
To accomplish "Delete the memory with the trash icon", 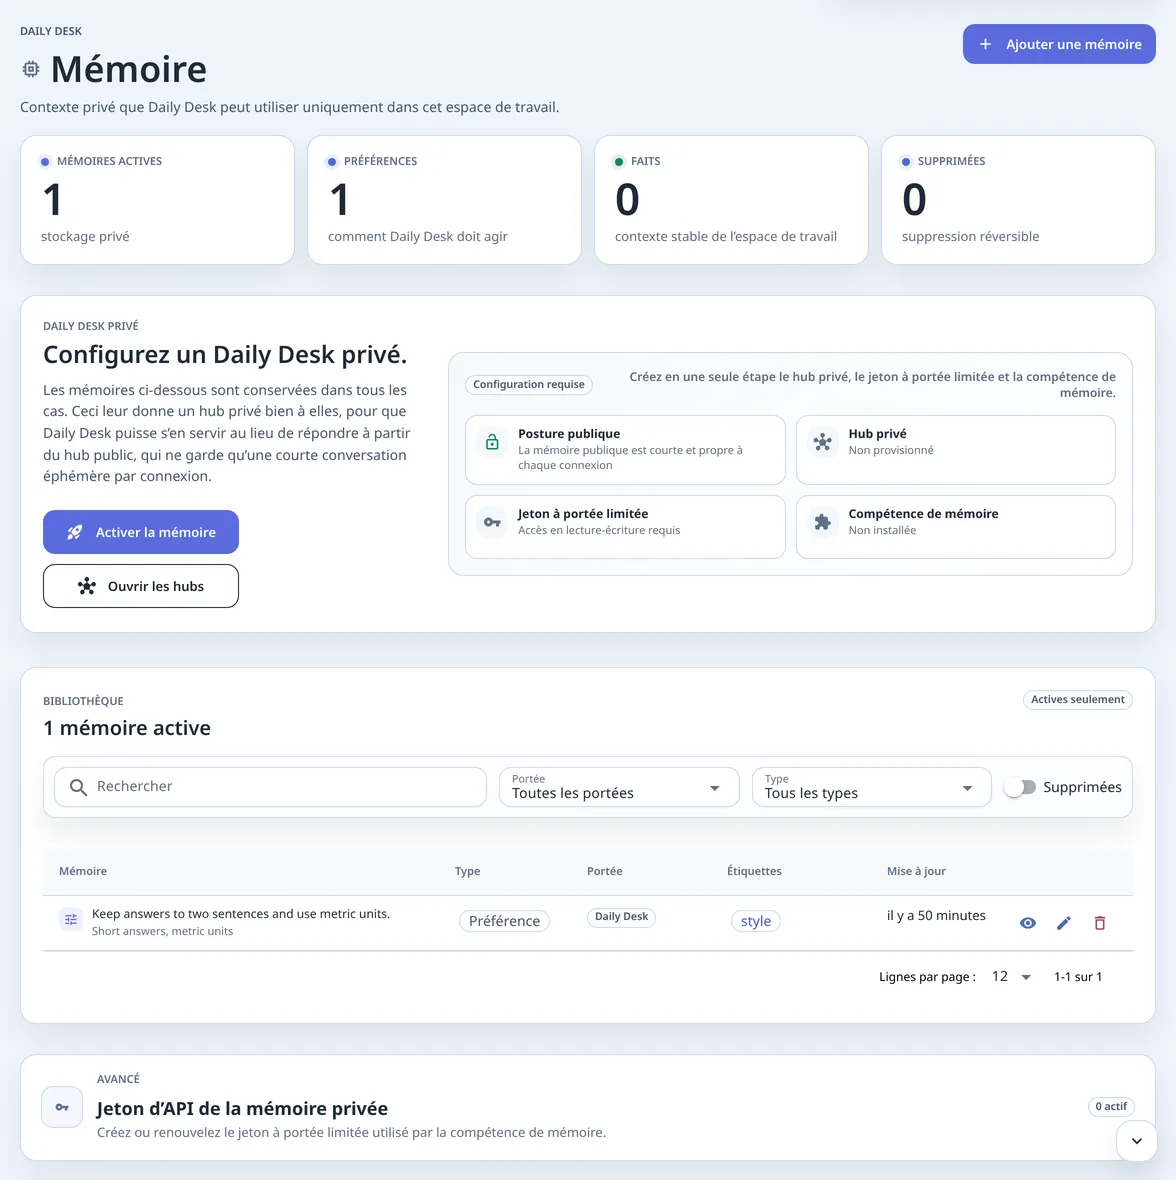I will click(1100, 923).
